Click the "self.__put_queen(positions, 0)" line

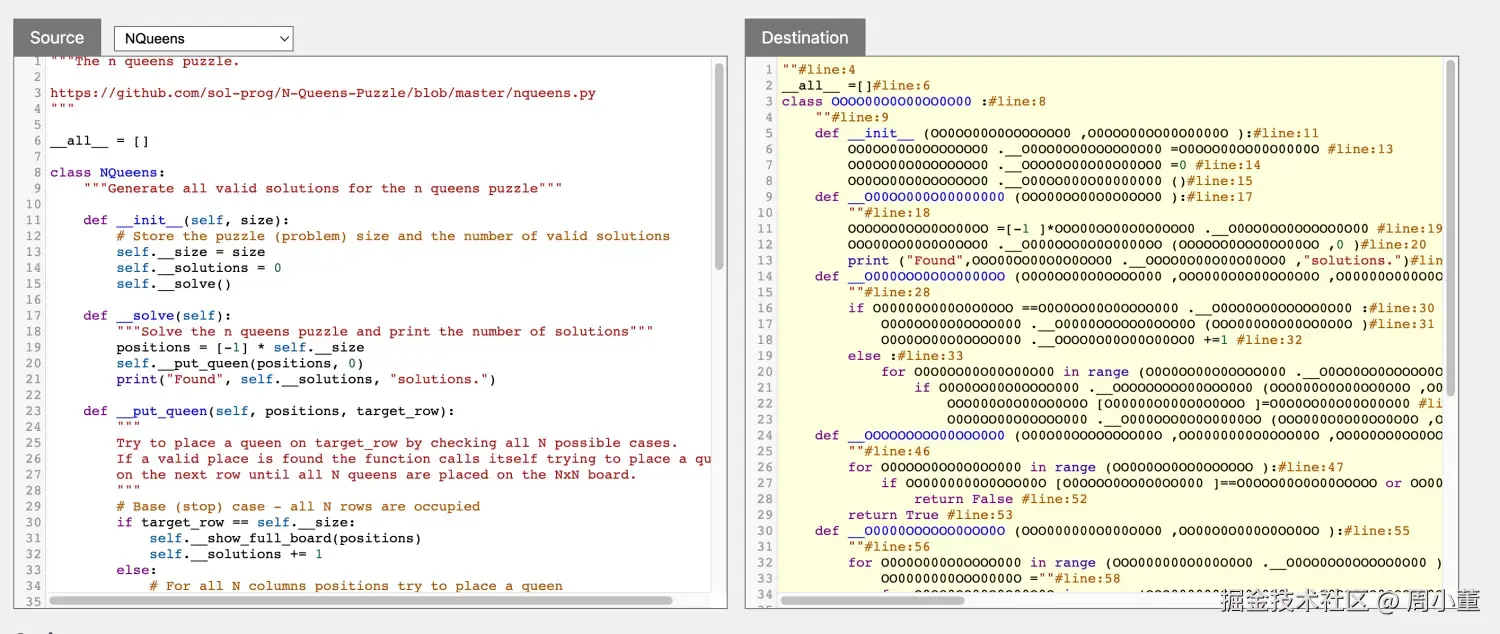(x=240, y=363)
